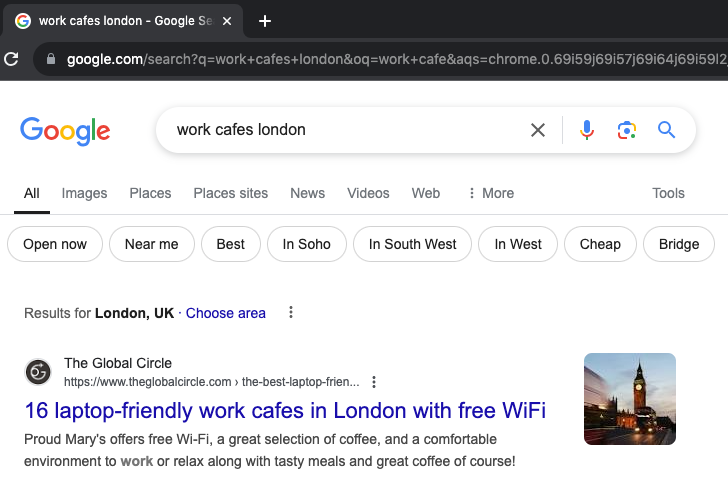Screen dimensions: 728x493
Task: Apply the Near me filter chip
Action: pos(152,244)
